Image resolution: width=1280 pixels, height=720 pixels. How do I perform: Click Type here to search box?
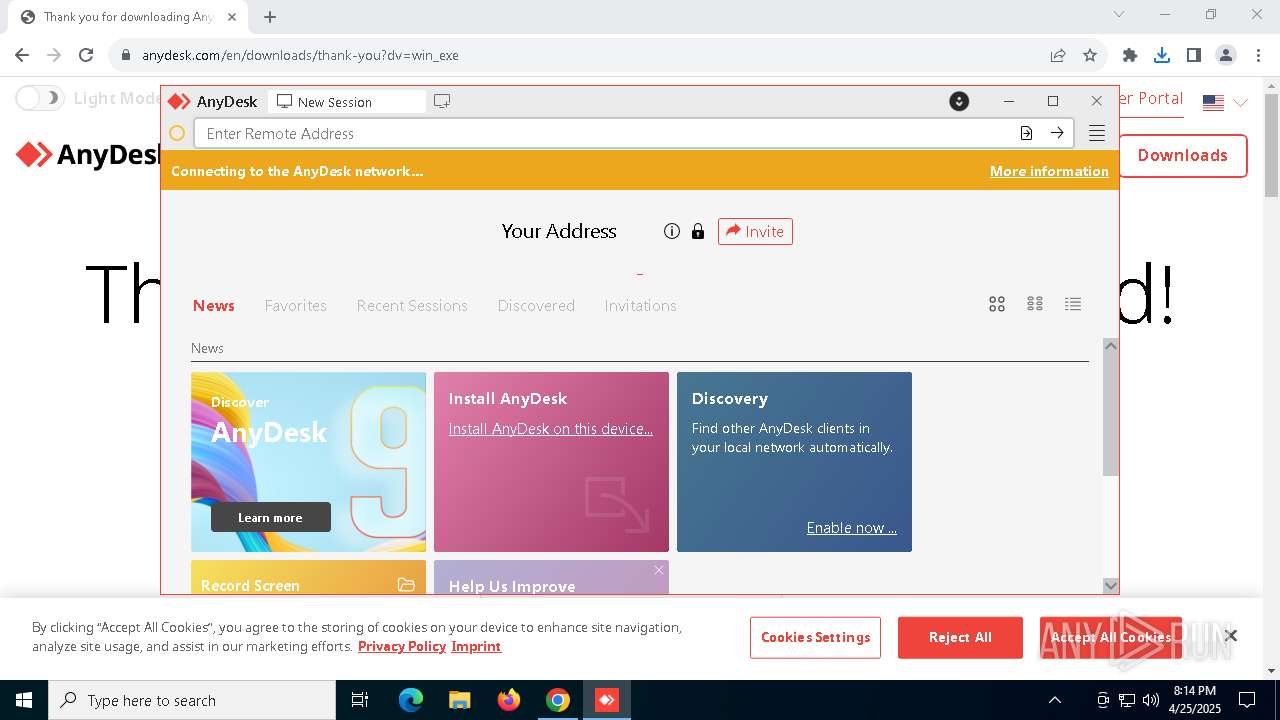coord(192,700)
